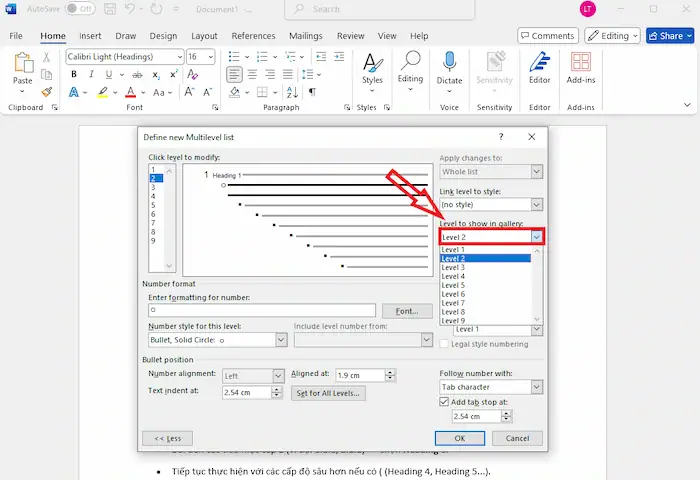This screenshot has width=700, height=480.
Task: Expand the Follow number with dropdown
Action: (537, 387)
